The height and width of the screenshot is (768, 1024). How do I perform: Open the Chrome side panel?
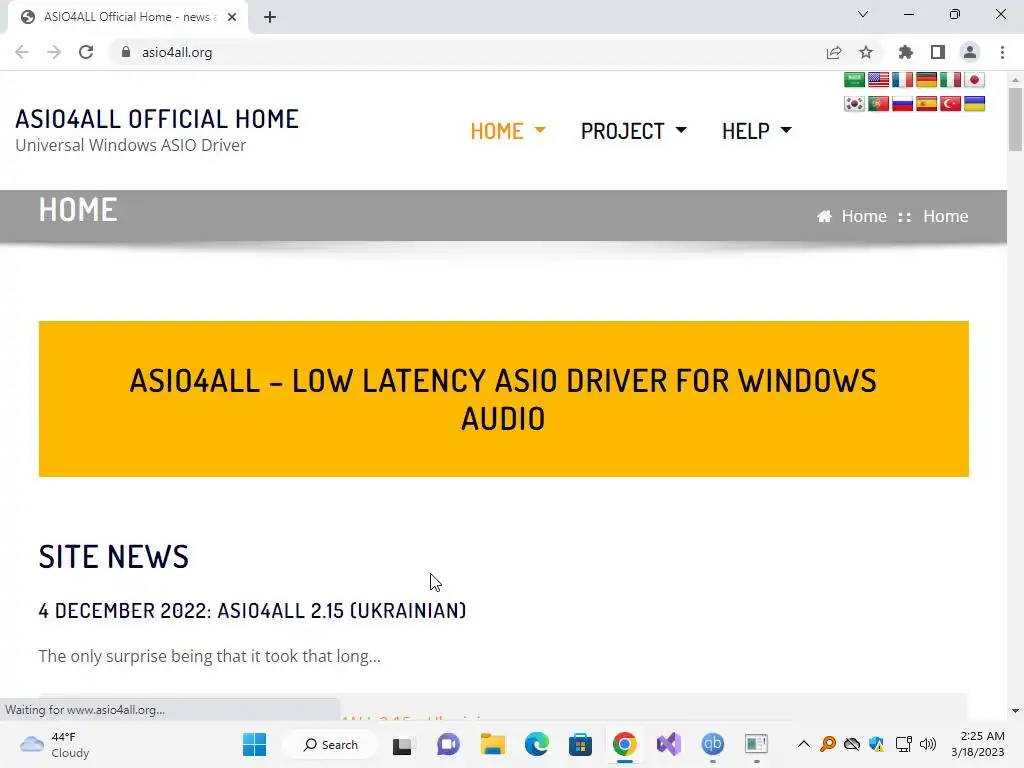click(x=938, y=52)
